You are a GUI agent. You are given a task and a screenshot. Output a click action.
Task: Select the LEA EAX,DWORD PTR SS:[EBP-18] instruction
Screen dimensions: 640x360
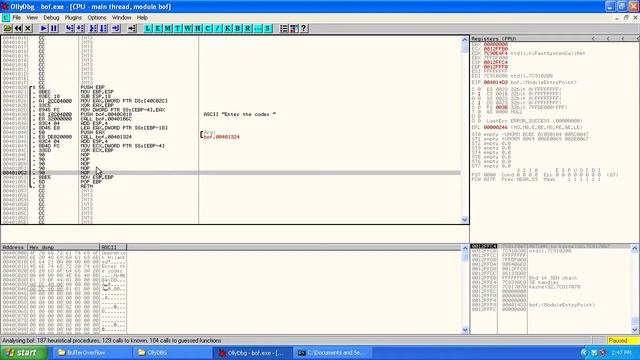[x=124, y=128]
